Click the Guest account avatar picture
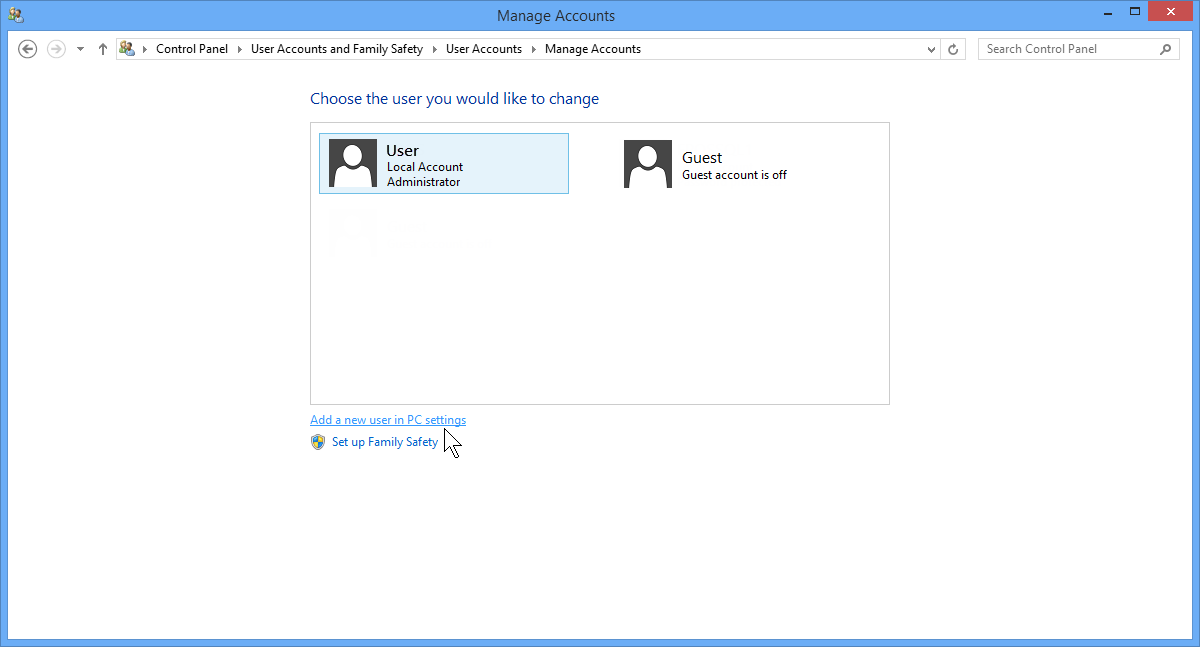This screenshot has width=1200, height=647. 648,163
